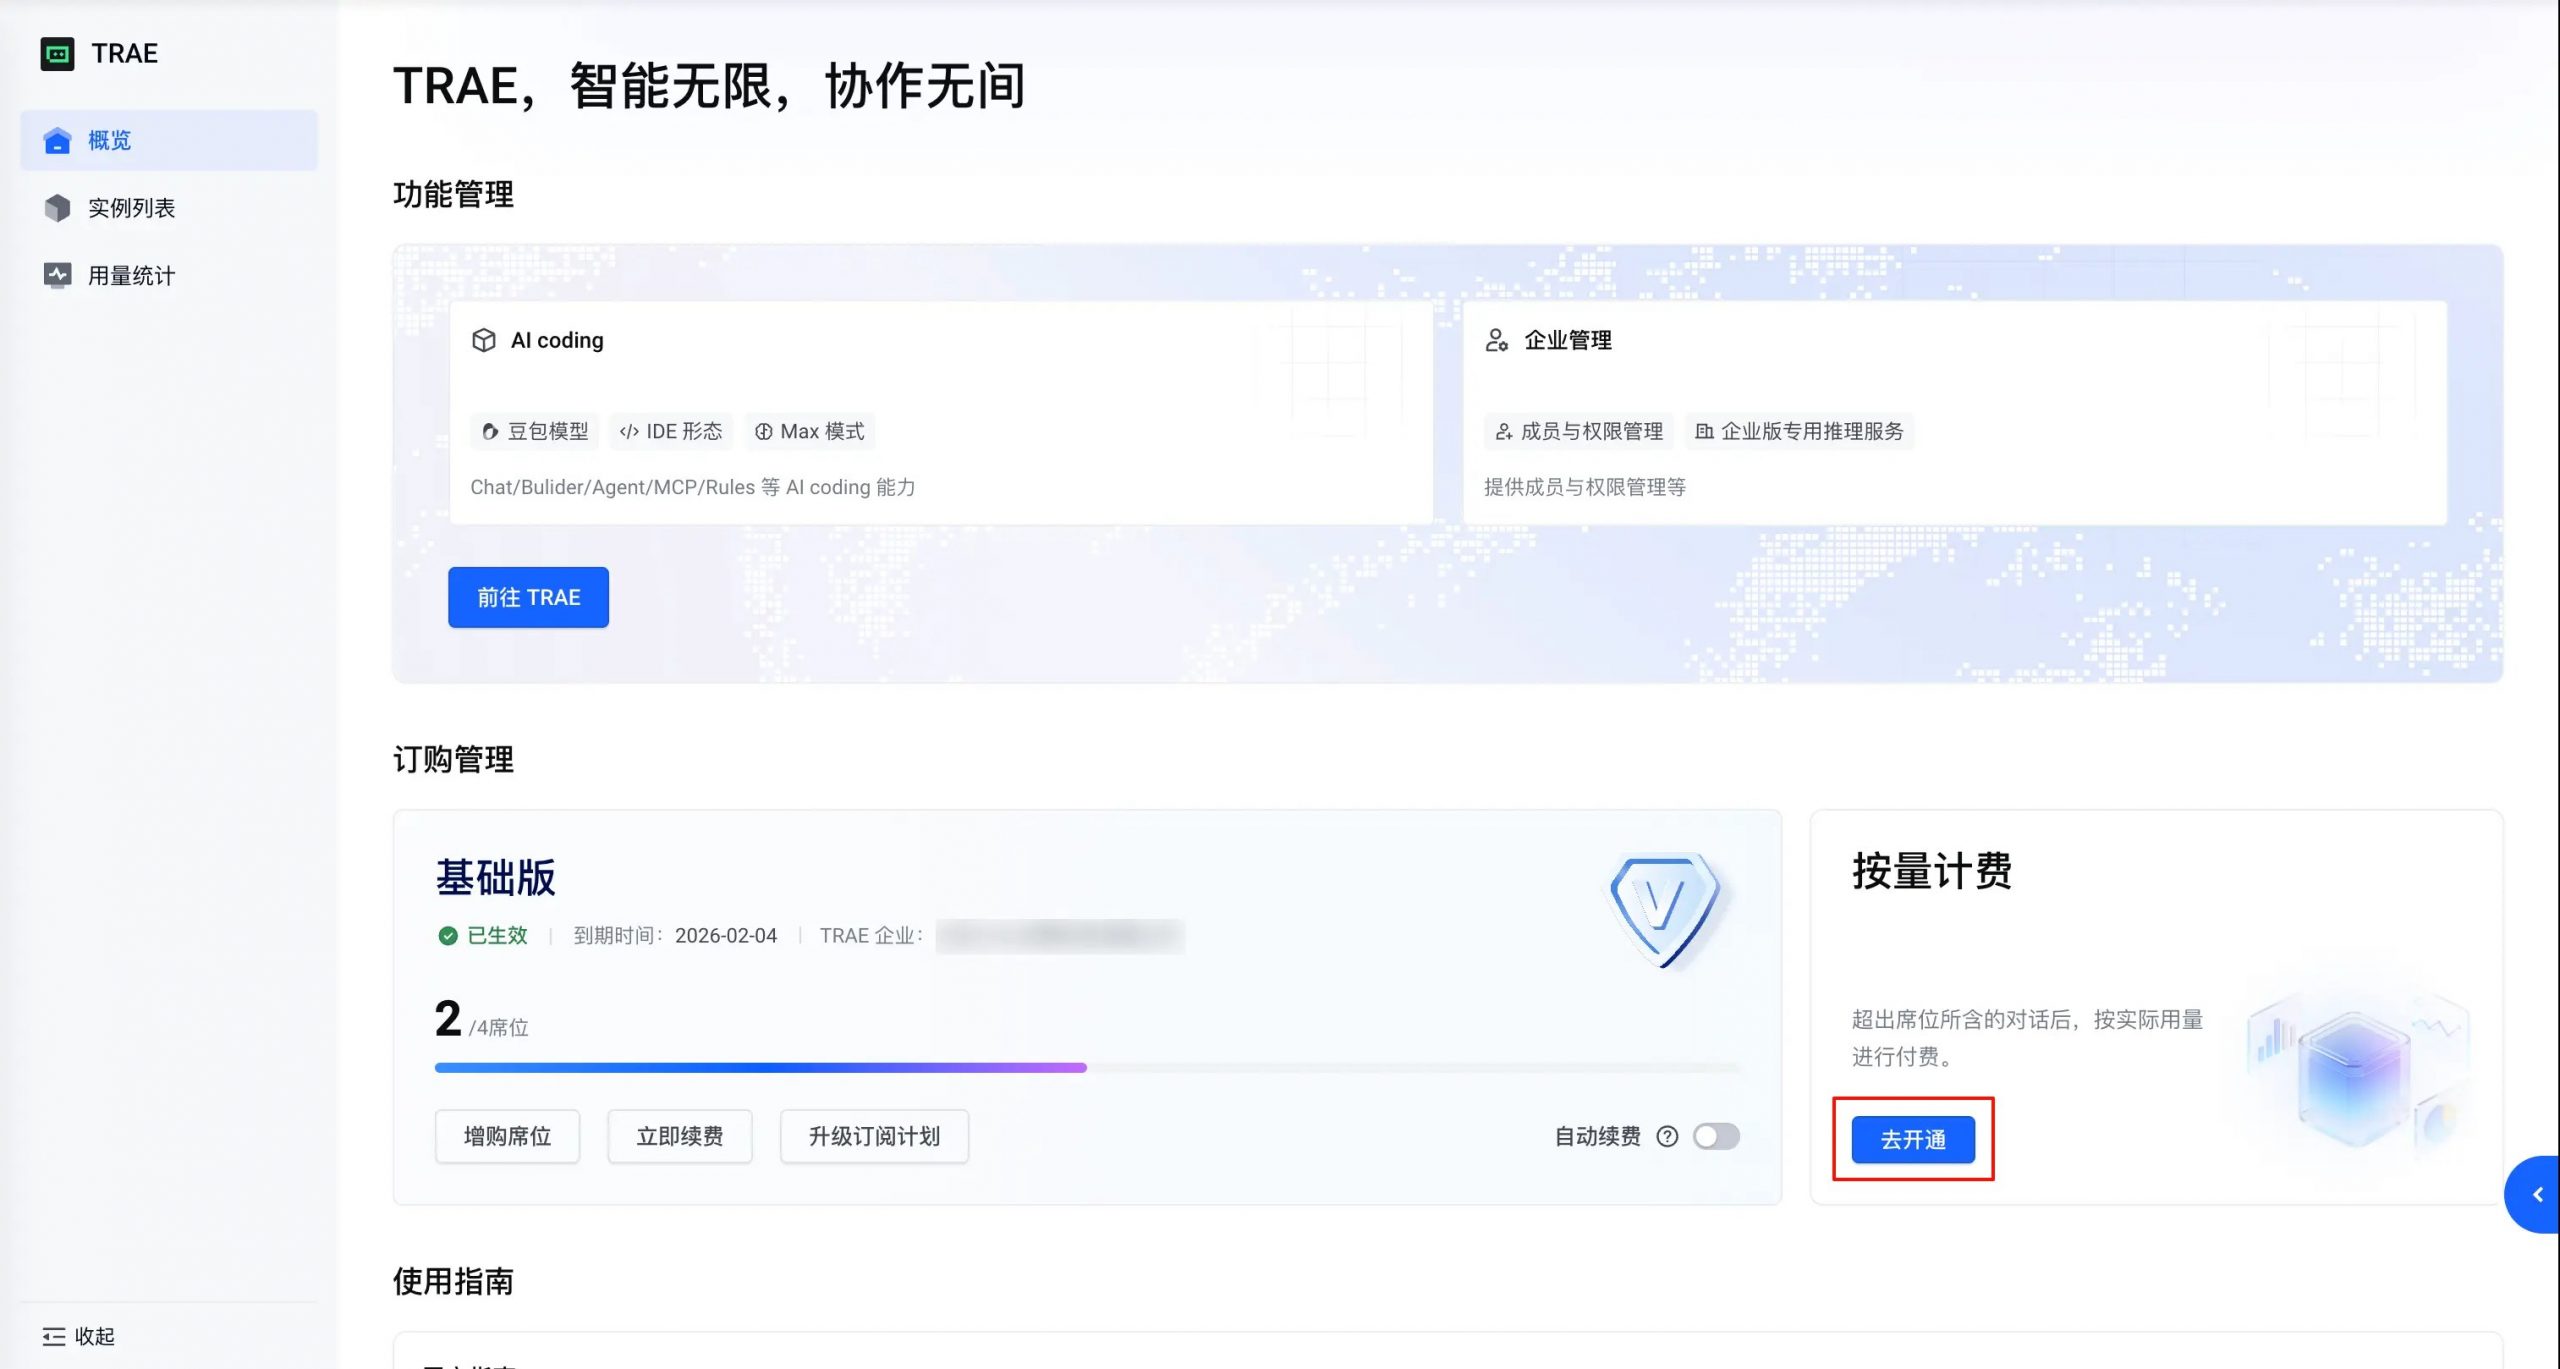
Task: Click the Chat/Bulider/Agent/MCP/Rules description text
Action: tap(693, 487)
